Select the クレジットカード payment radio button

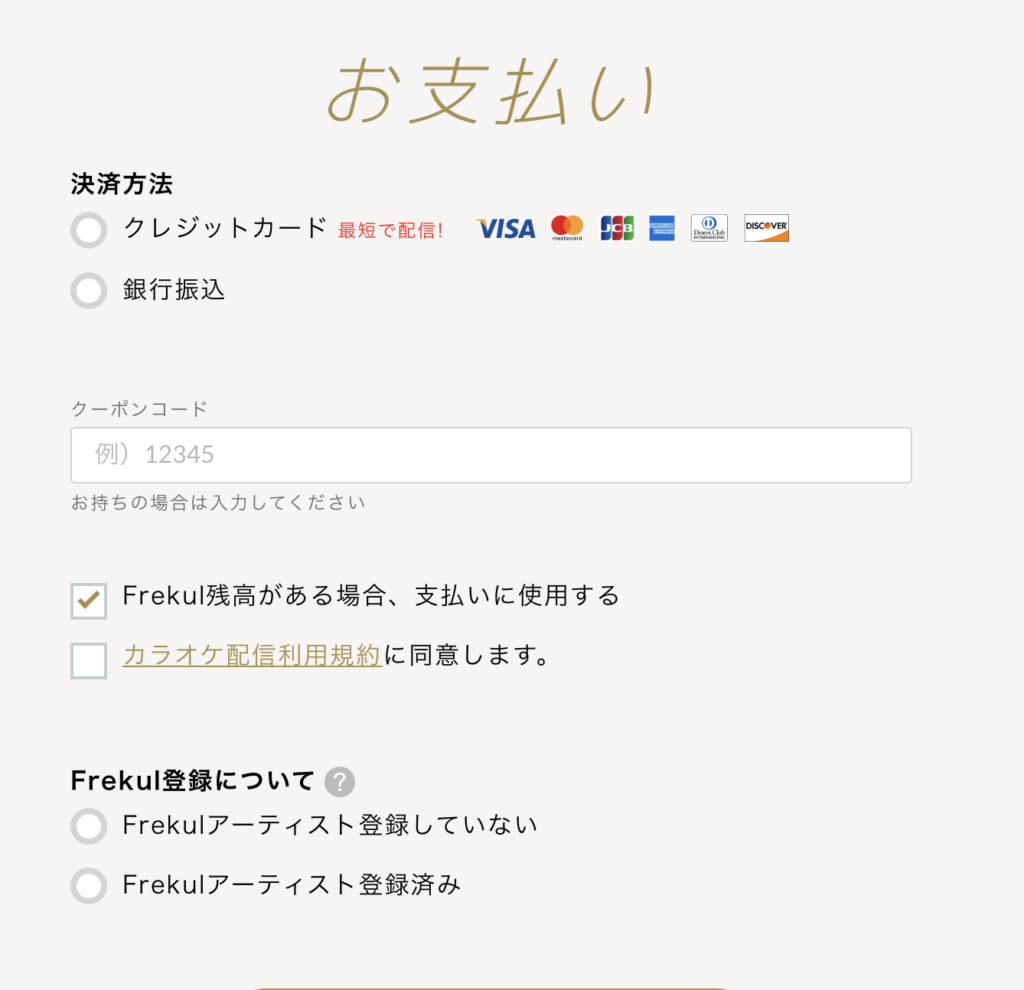pos(88,230)
